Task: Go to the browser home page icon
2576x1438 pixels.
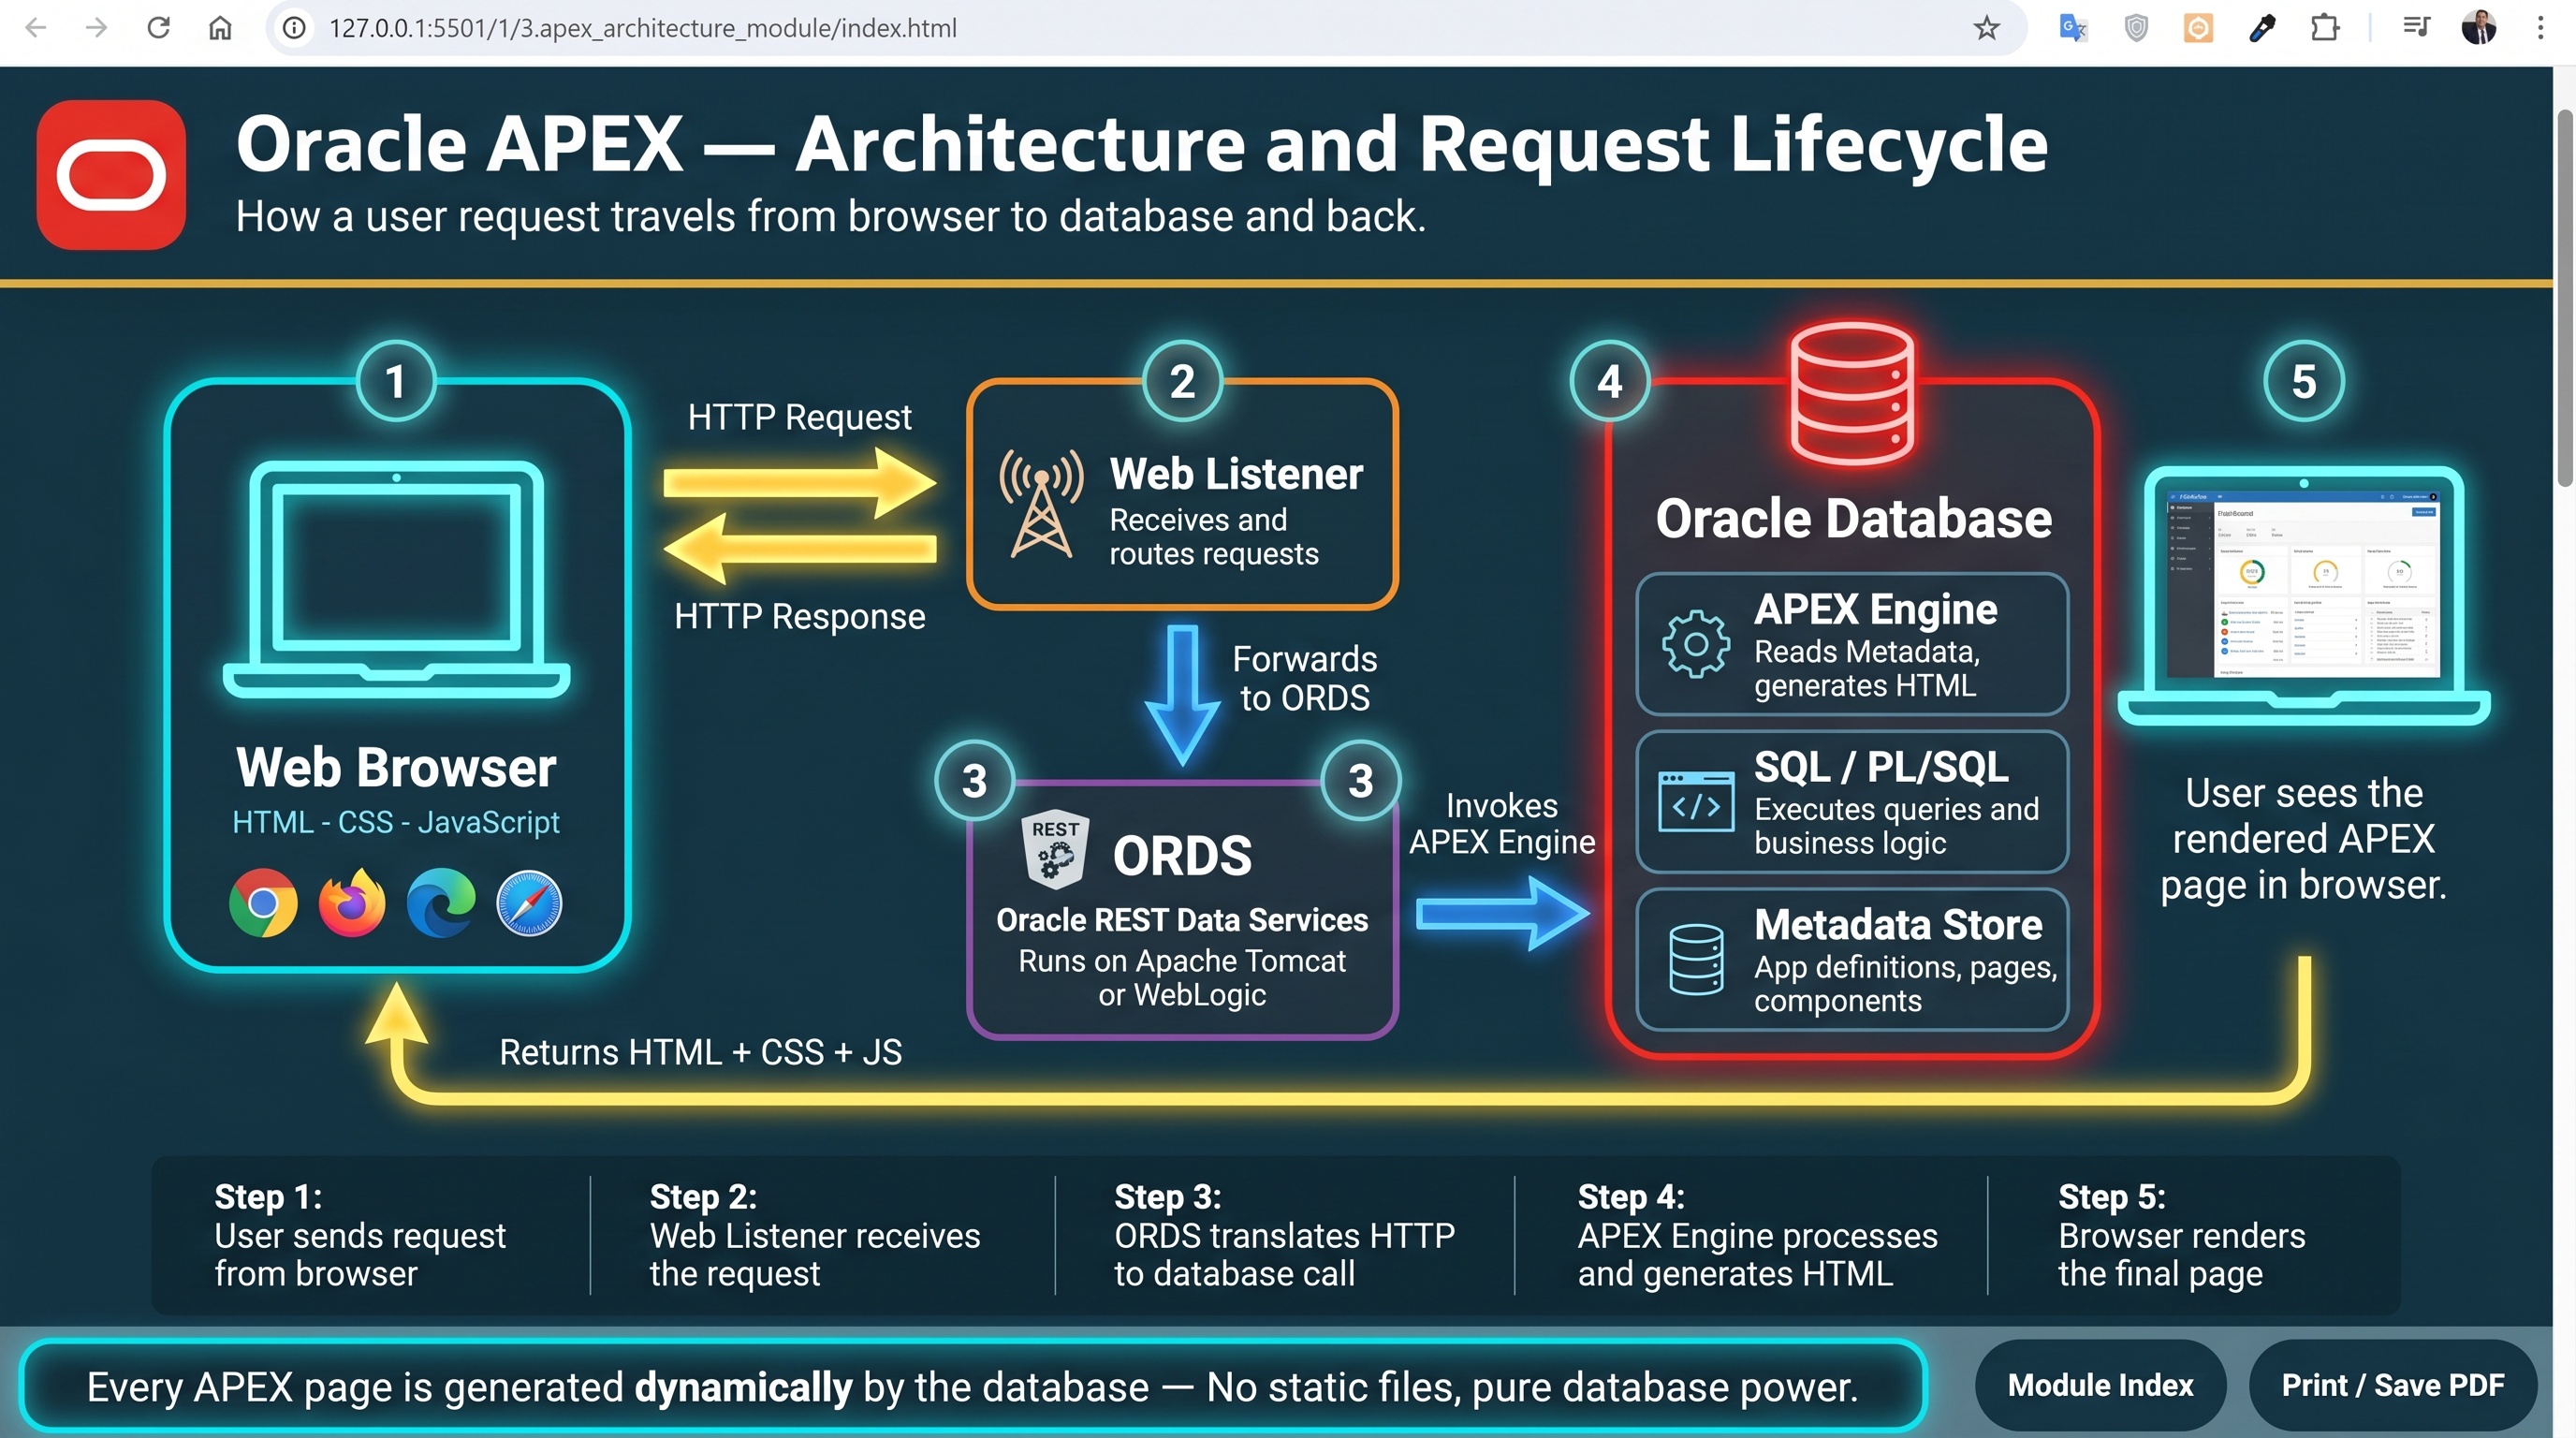Action: [x=220, y=28]
